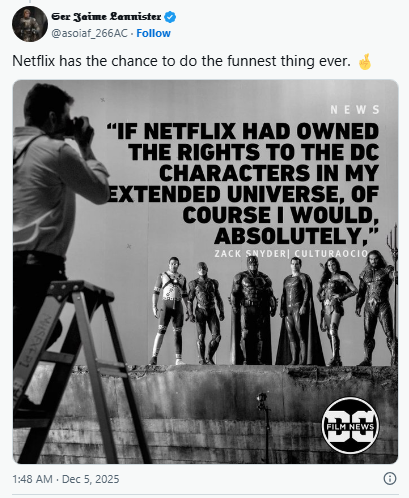Click the cyclist in white jersey
Image resolution: width=409 pixels, height=498 pixels.
[170, 311]
